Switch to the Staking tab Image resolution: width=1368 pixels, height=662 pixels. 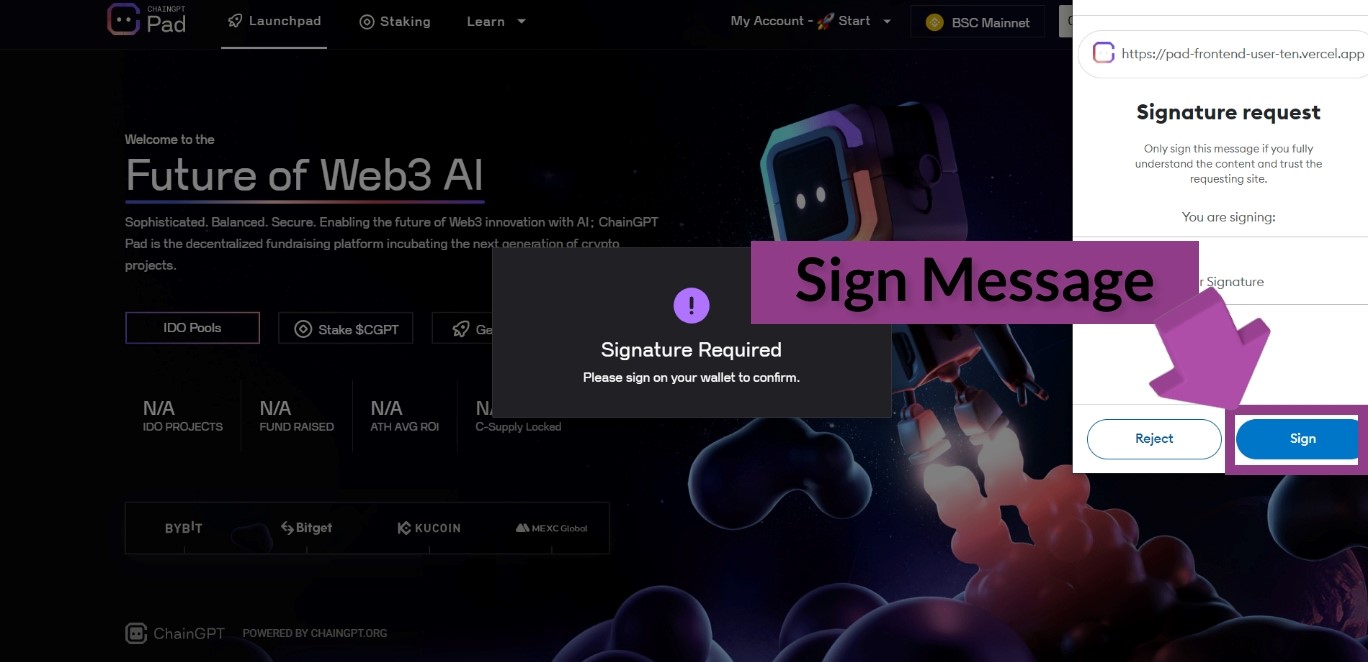coord(395,21)
